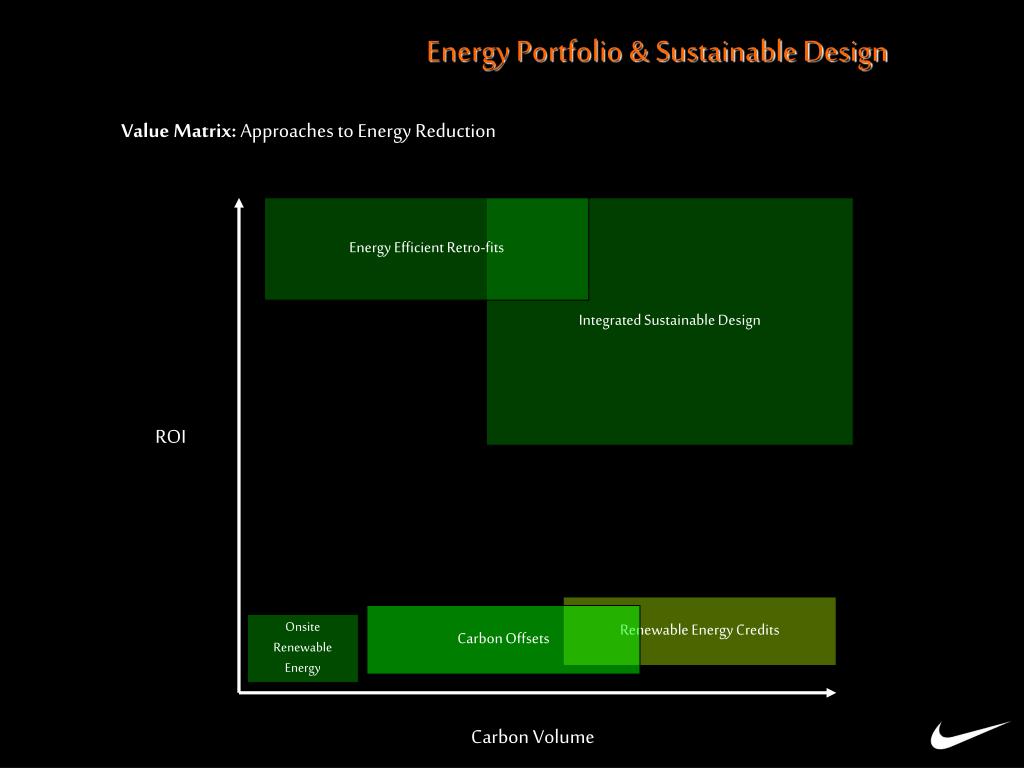Screen dimensions: 1024x768
Task: Click the vertical axis arrowhead
Action: point(239,203)
